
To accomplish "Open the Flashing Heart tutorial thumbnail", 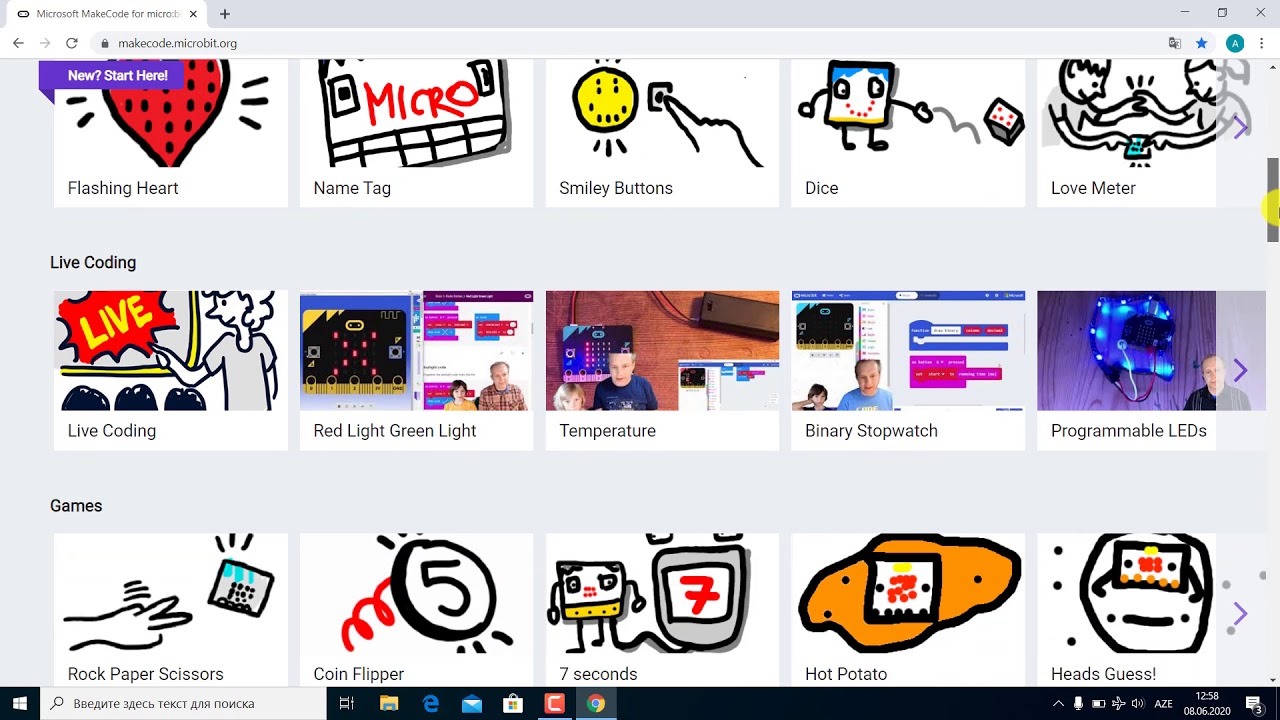I will click(x=171, y=113).
